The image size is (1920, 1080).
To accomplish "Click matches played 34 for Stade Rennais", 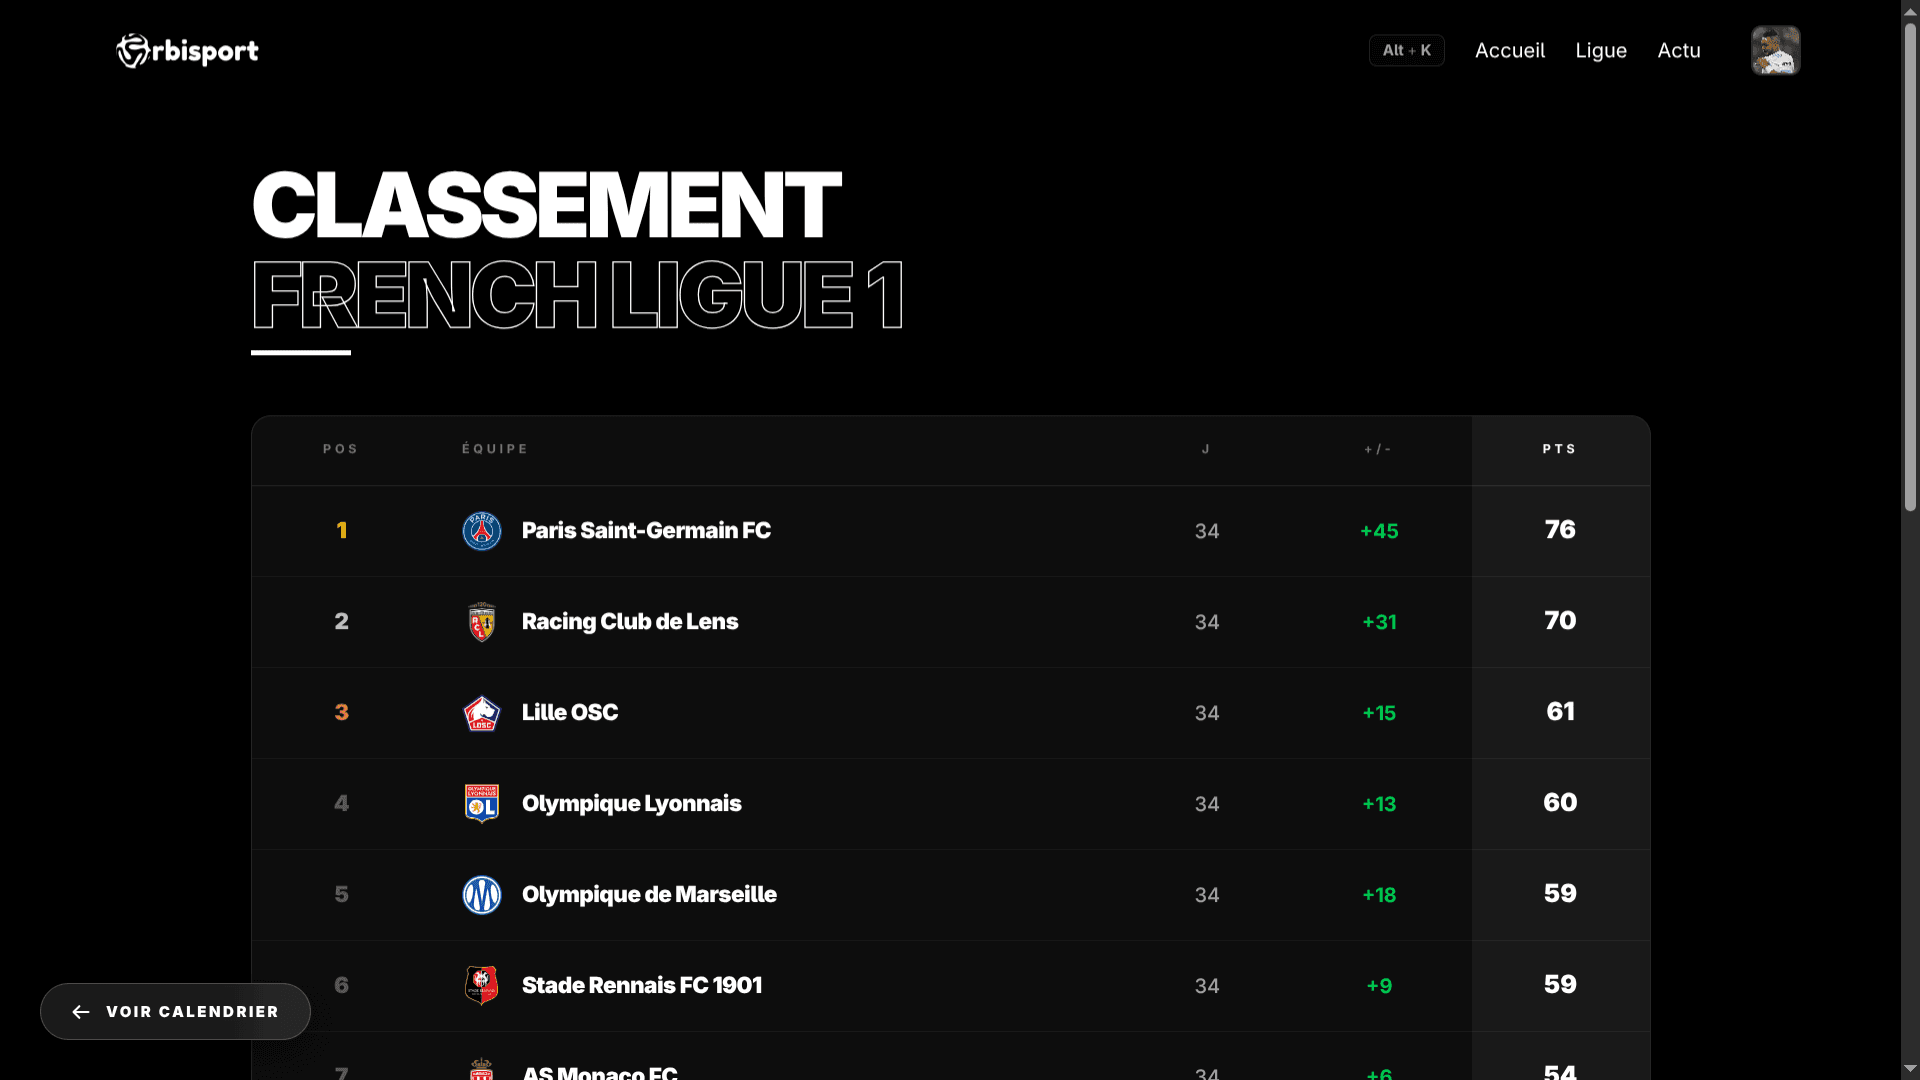I will 1207,987.
